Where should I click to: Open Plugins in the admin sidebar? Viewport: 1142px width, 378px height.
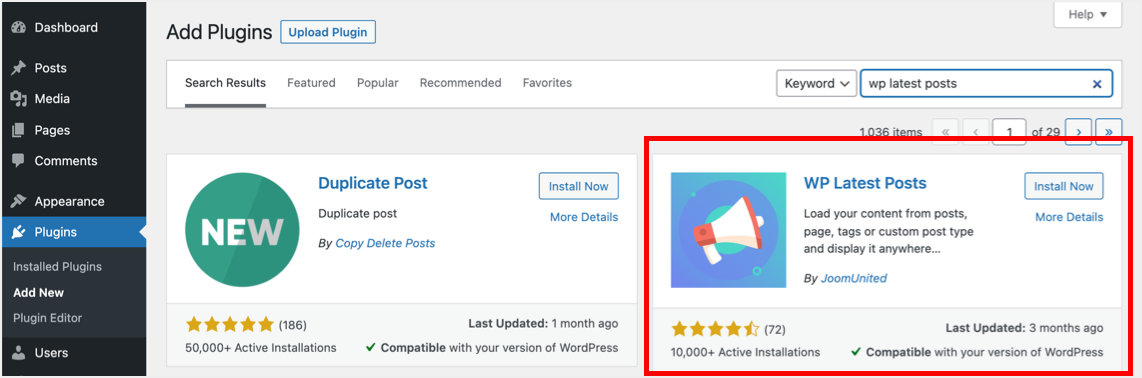(73, 233)
